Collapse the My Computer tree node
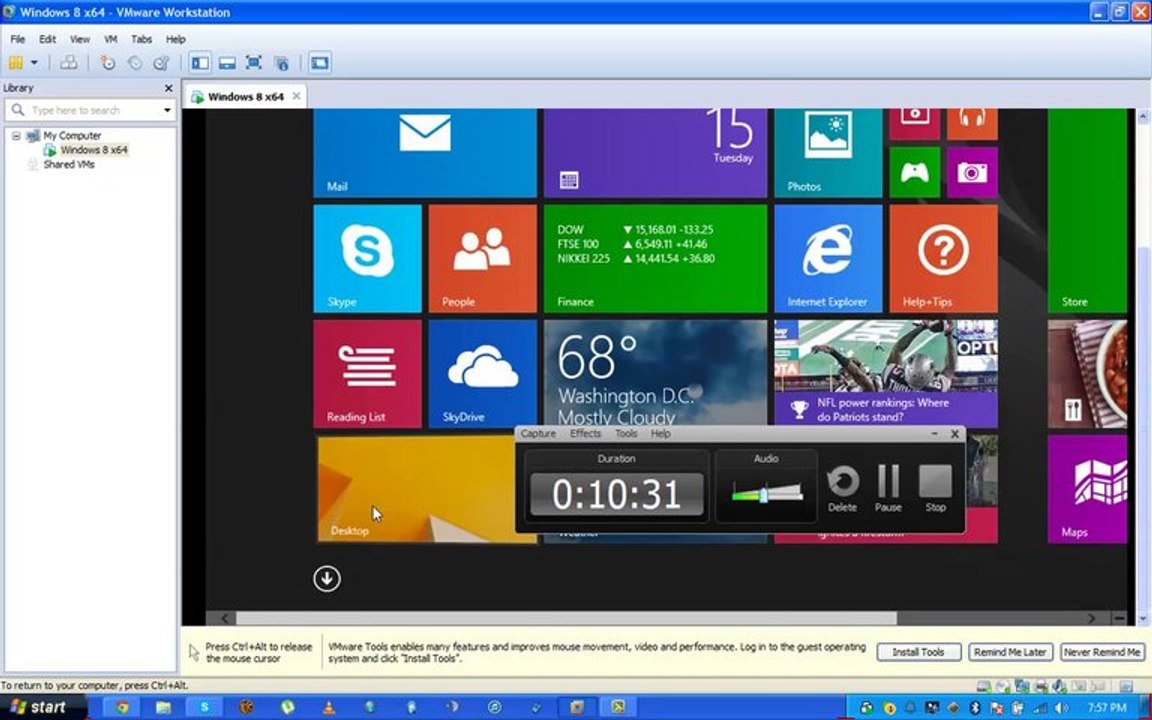The height and width of the screenshot is (720, 1152). [x=16, y=136]
